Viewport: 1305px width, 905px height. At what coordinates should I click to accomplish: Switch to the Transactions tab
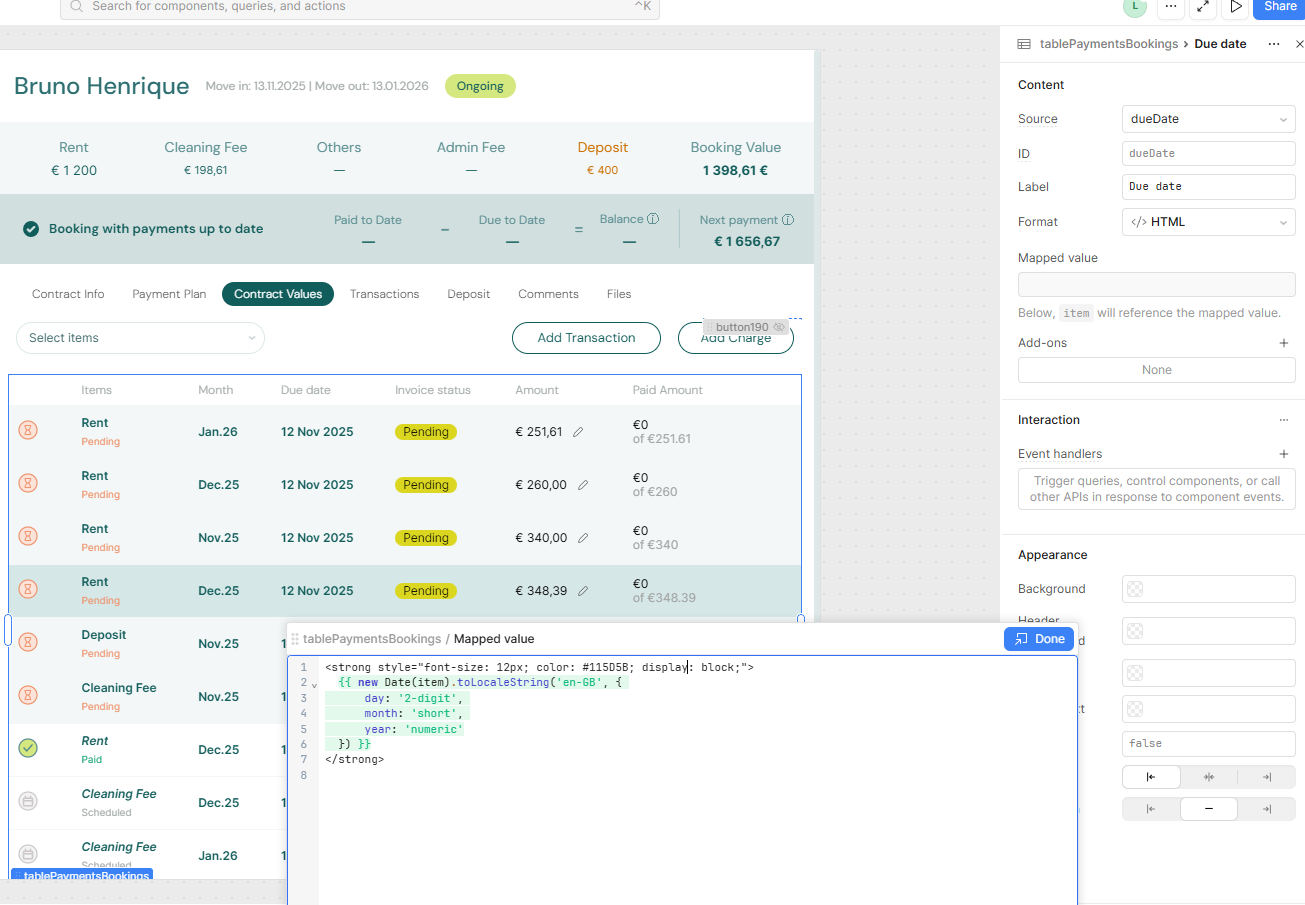click(384, 293)
